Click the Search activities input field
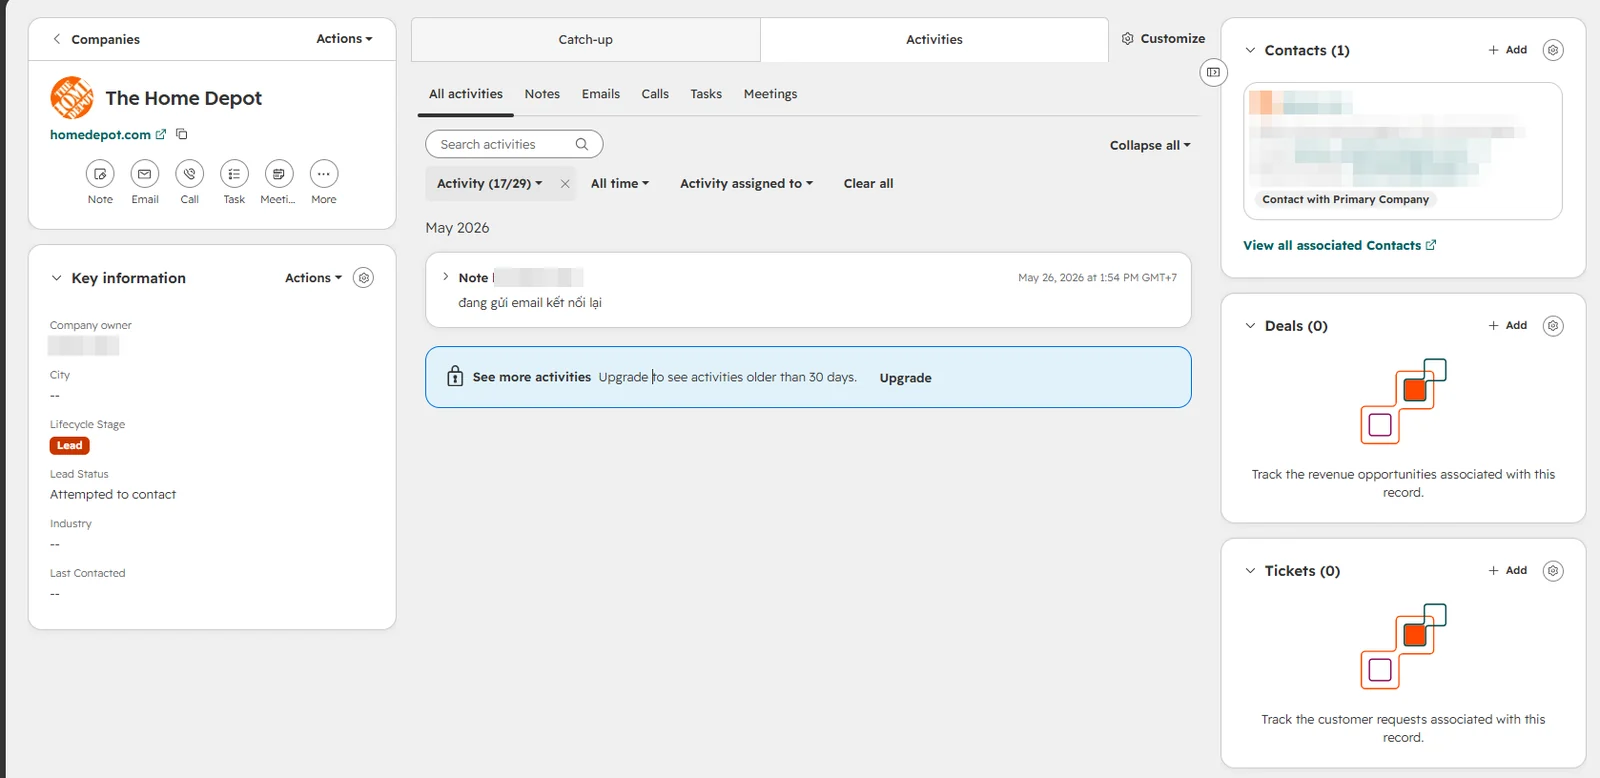This screenshot has height=778, width=1600. [514, 144]
